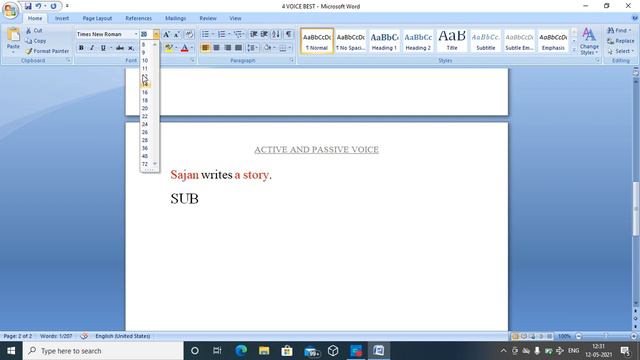Decrease paragraph indent
This screenshot has height=360, width=640.
tap(253, 34)
